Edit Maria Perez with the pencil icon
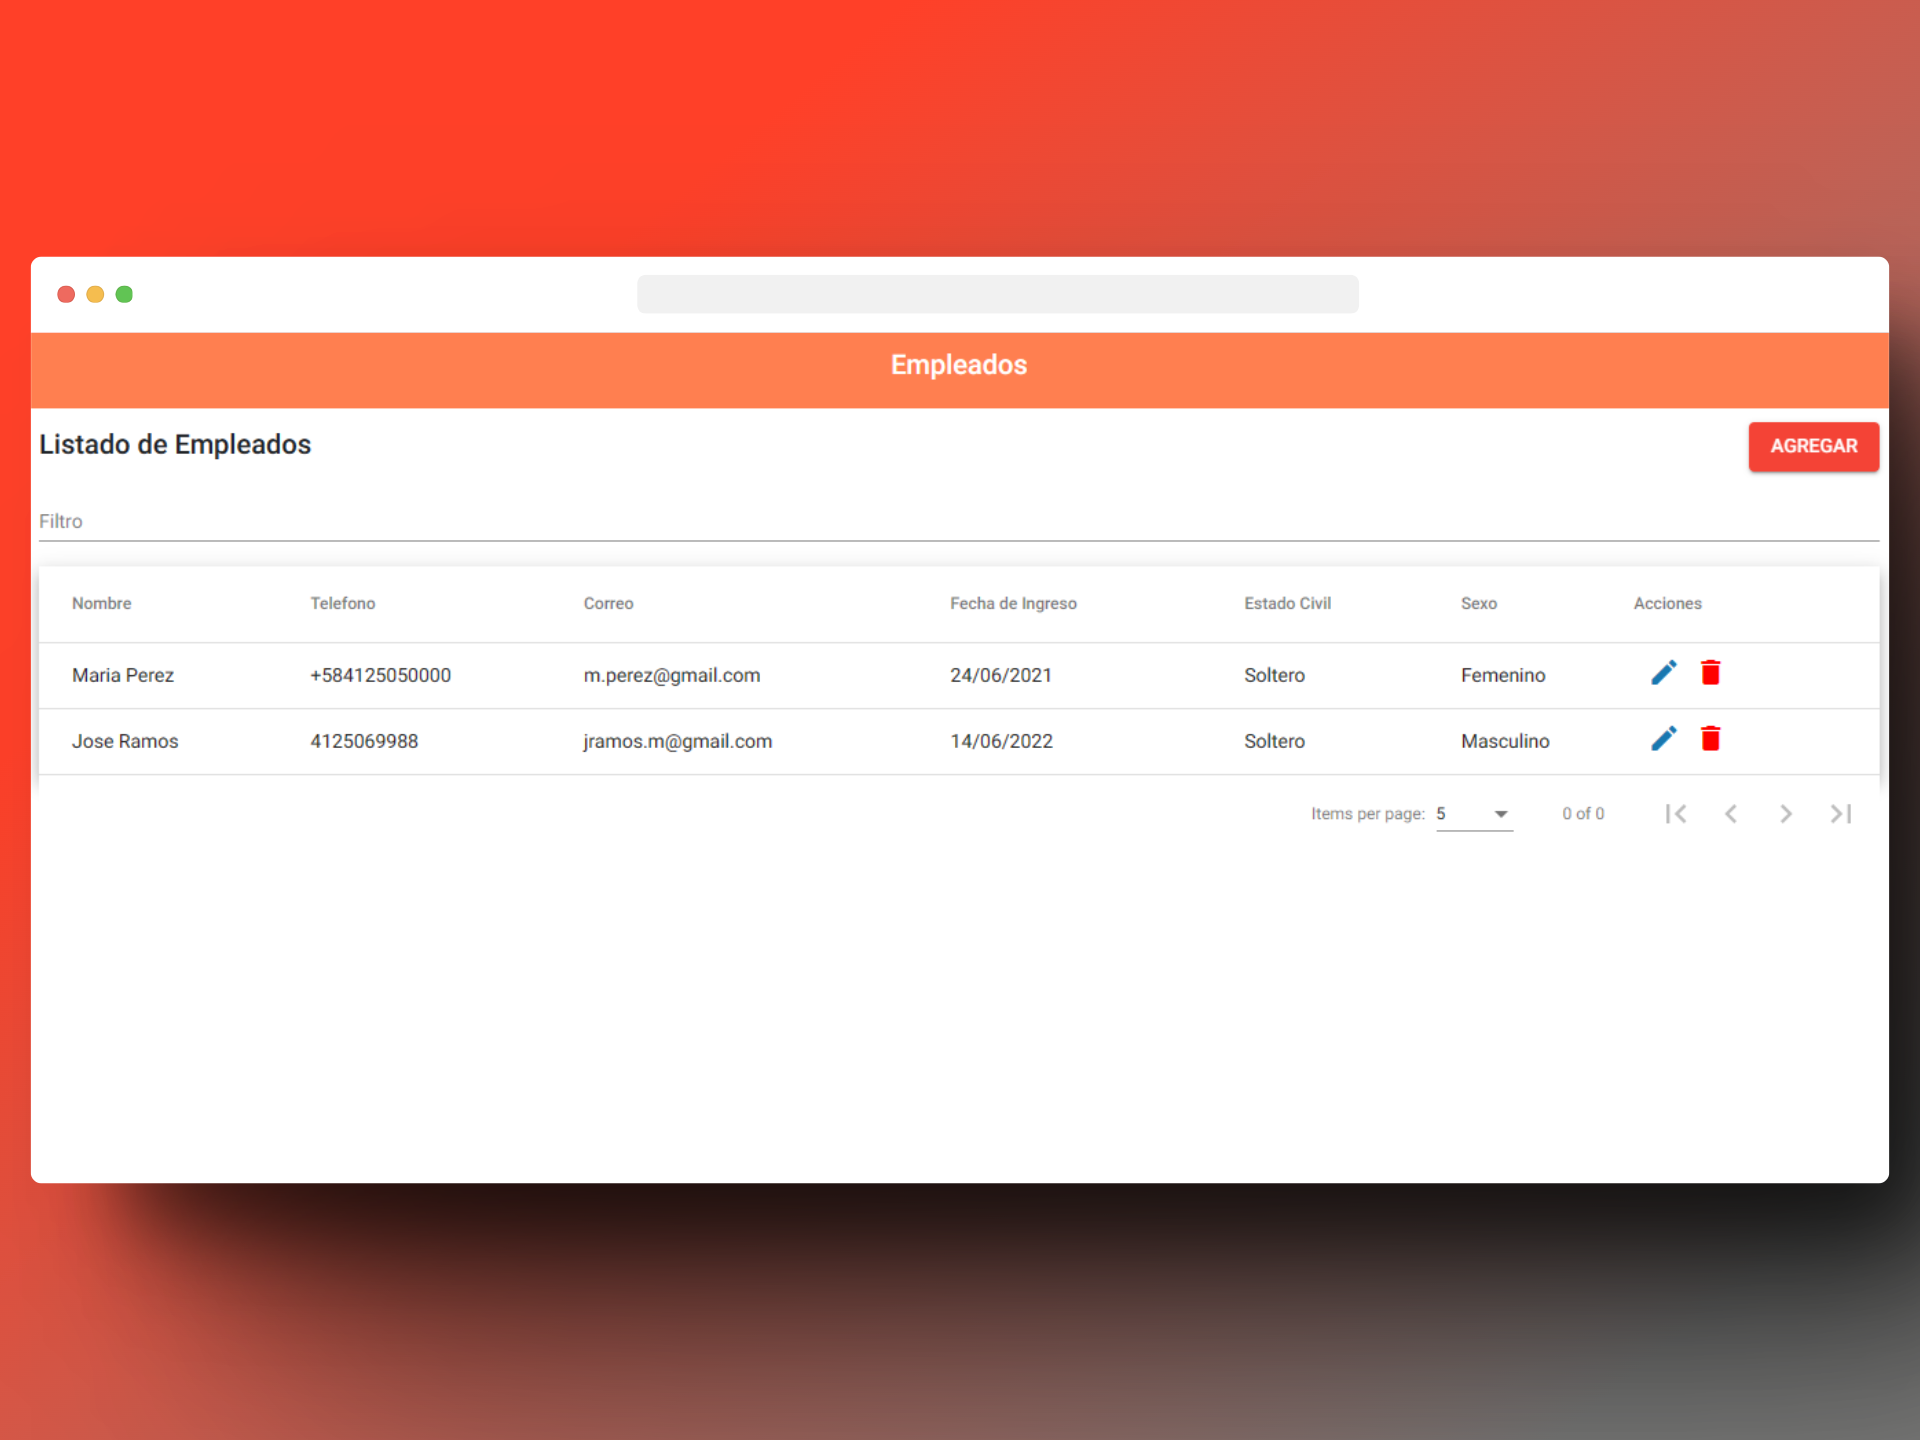This screenshot has width=1920, height=1440. (1663, 673)
